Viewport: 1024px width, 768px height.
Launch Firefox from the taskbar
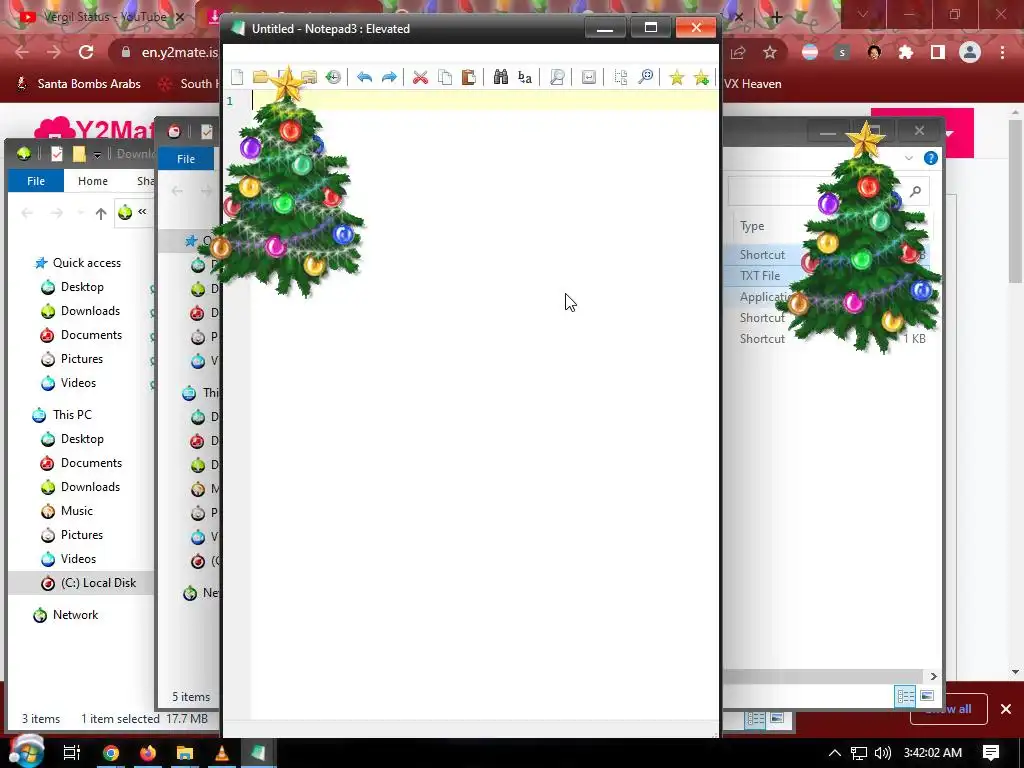[148, 753]
